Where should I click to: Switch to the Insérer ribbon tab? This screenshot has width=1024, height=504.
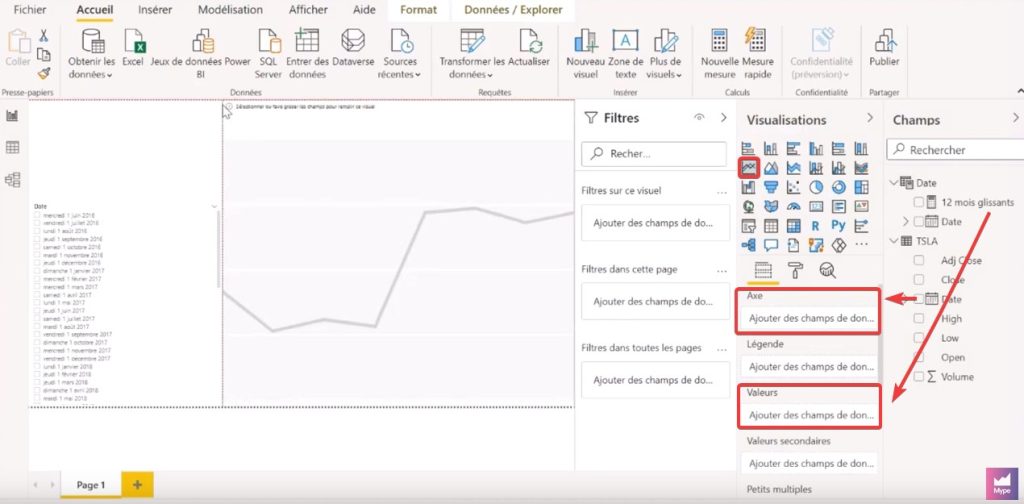point(155,10)
